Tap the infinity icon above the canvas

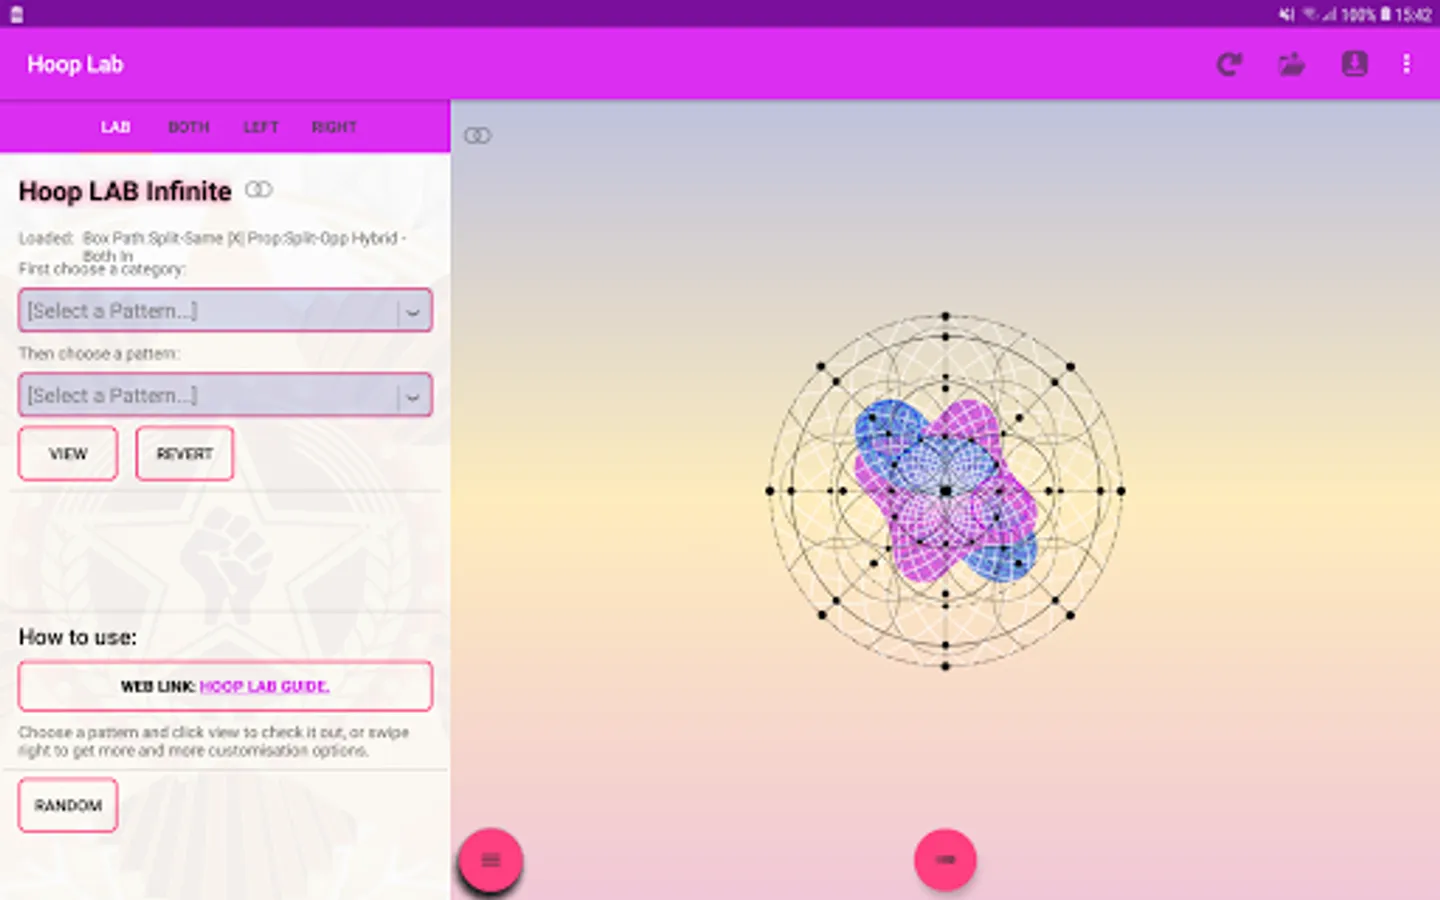pos(478,135)
